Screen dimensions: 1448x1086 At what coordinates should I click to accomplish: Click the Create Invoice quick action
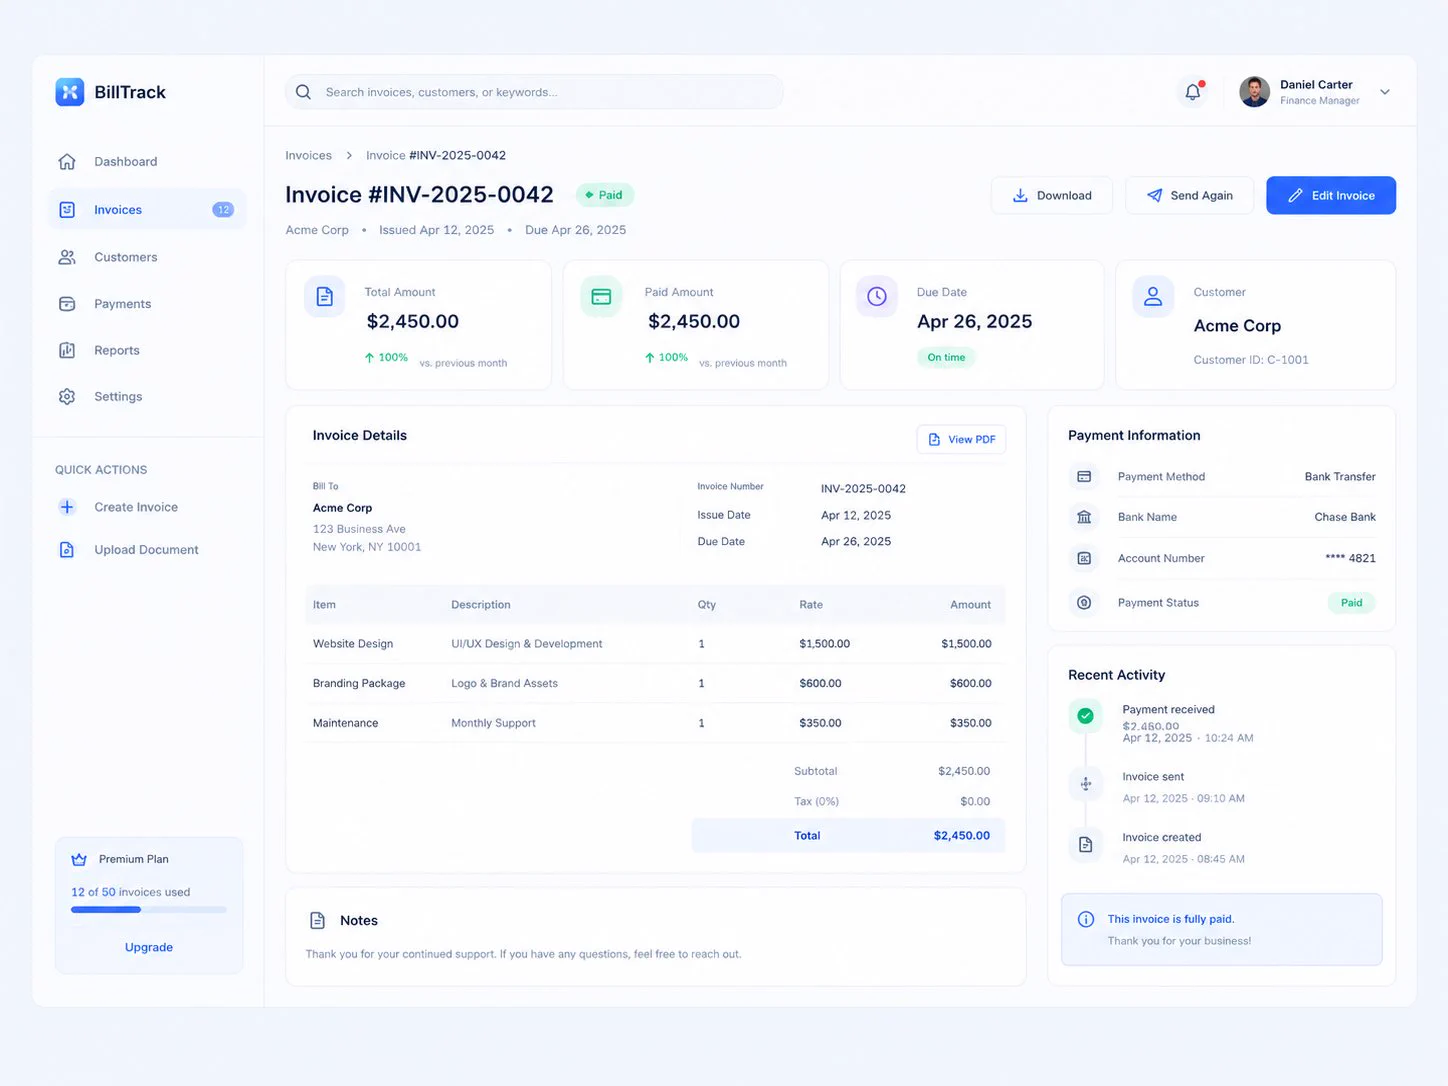120,507
